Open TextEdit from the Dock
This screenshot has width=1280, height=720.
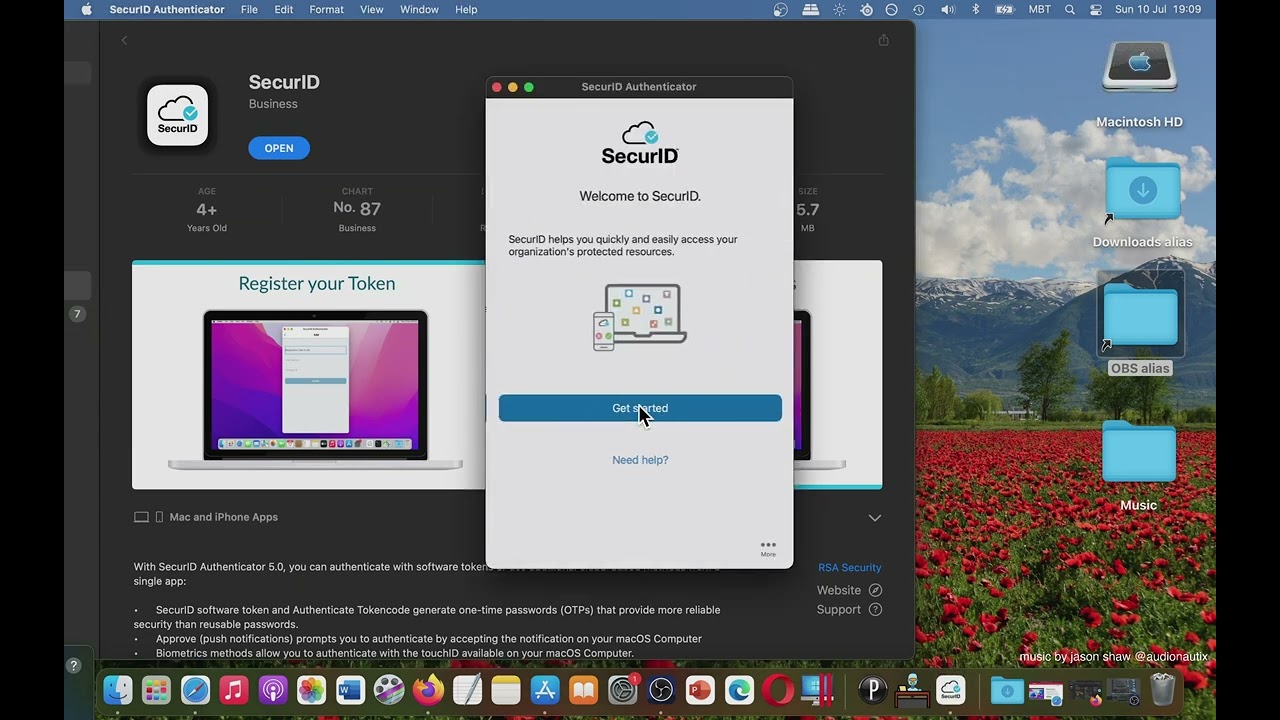(x=467, y=690)
